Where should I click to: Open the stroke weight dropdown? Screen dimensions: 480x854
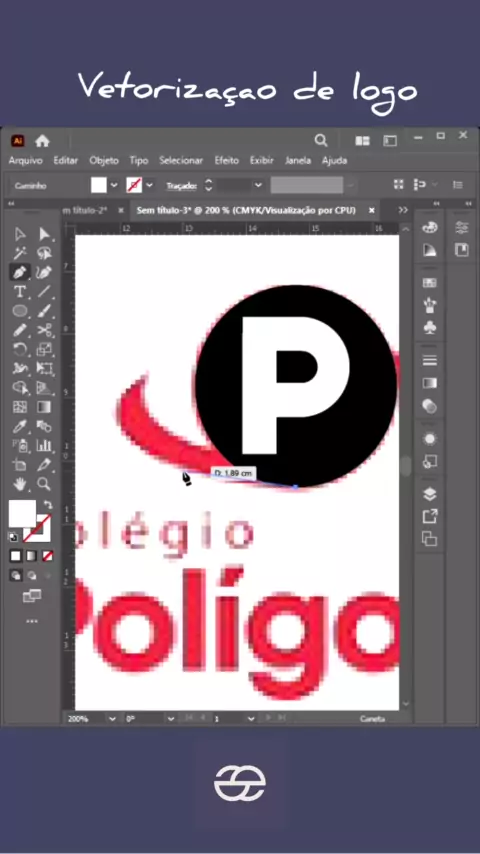click(x=258, y=185)
